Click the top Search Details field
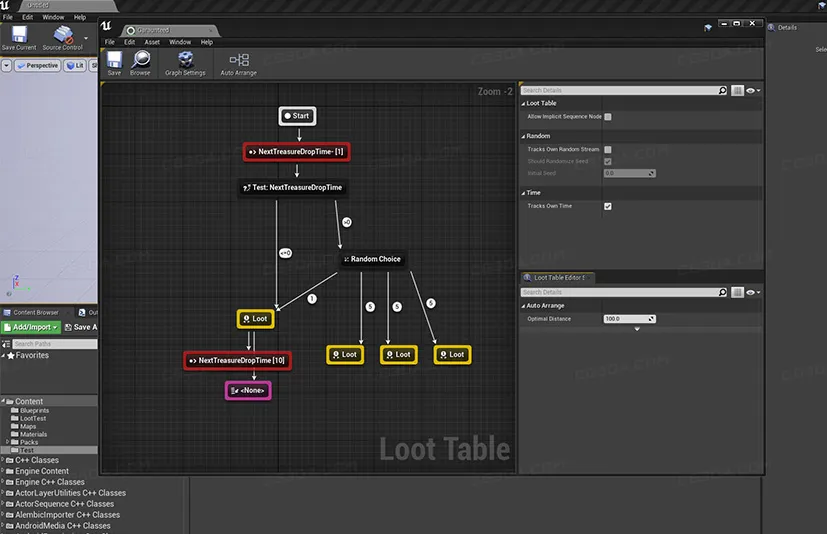Screen dimensions: 827x534 pyautogui.click(x=624, y=91)
